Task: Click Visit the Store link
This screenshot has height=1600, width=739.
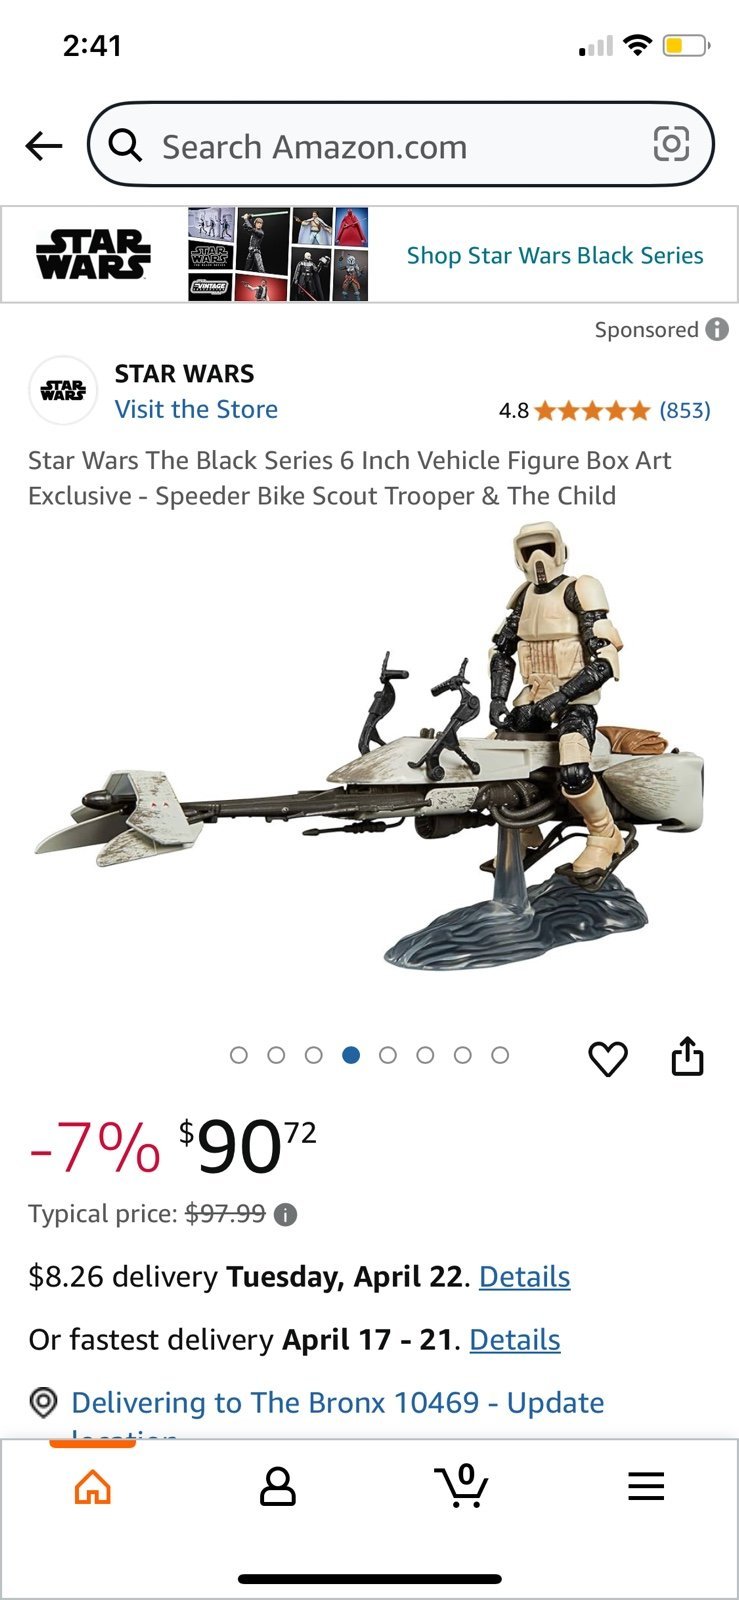Action: [x=196, y=409]
